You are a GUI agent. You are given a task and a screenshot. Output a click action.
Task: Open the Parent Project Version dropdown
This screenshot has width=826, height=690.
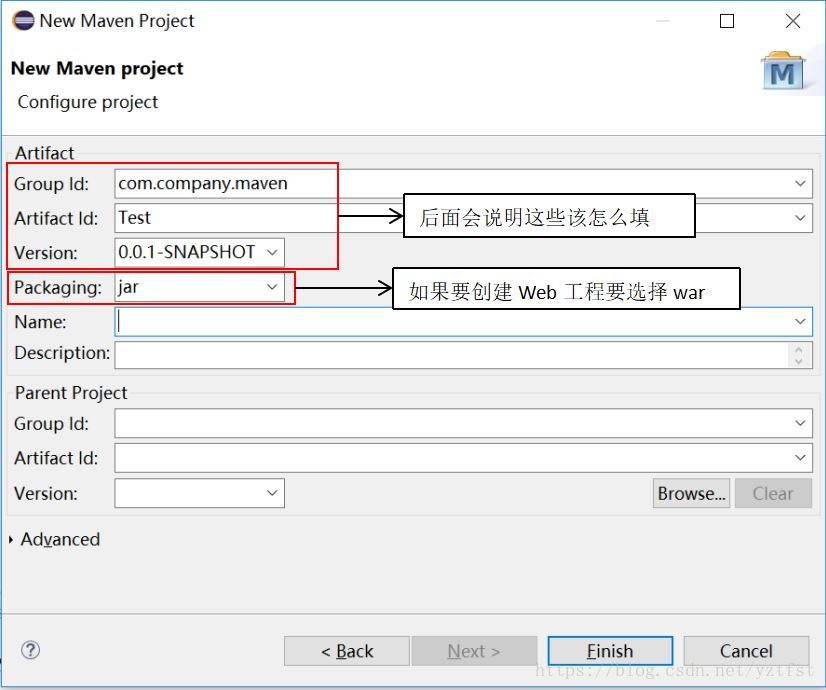click(272, 493)
